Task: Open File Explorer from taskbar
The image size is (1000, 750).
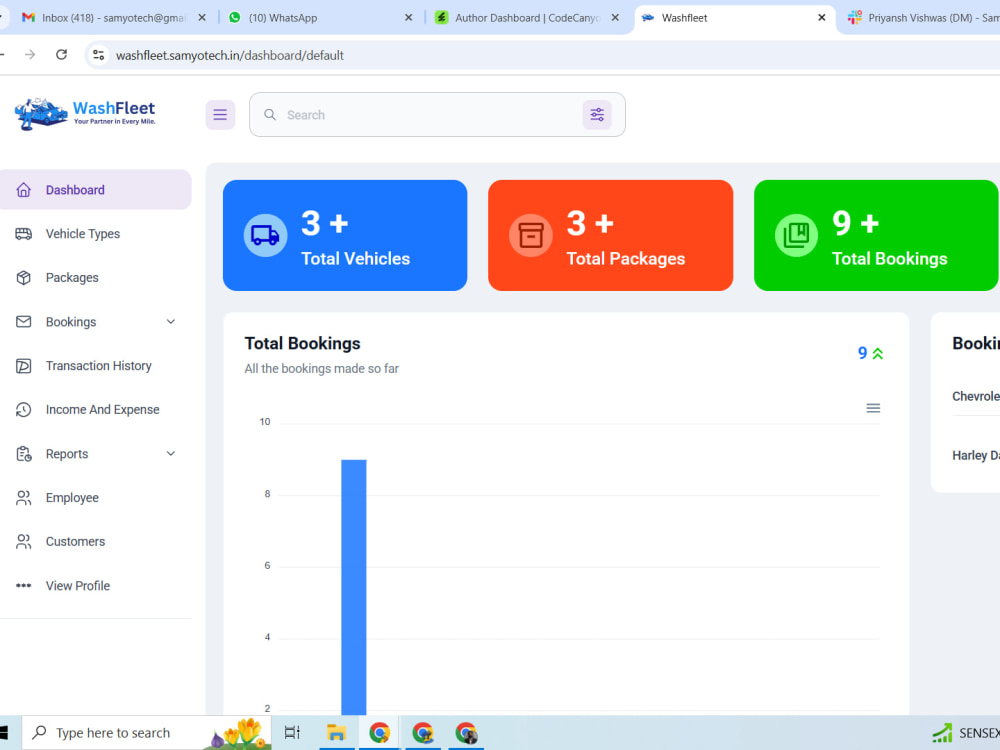Action: (x=336, y=733)
